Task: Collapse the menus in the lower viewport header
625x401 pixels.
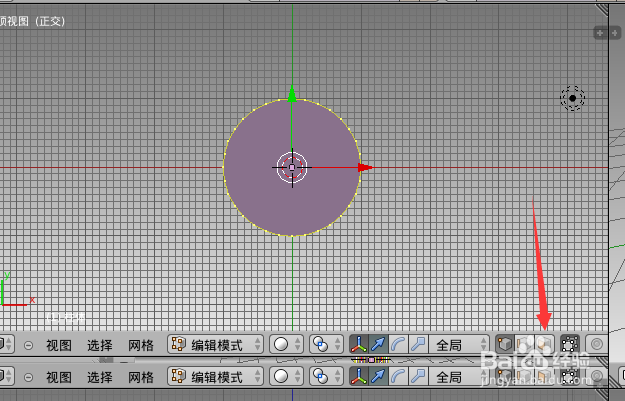Action: pyautogui.click(x=28, y=377)
